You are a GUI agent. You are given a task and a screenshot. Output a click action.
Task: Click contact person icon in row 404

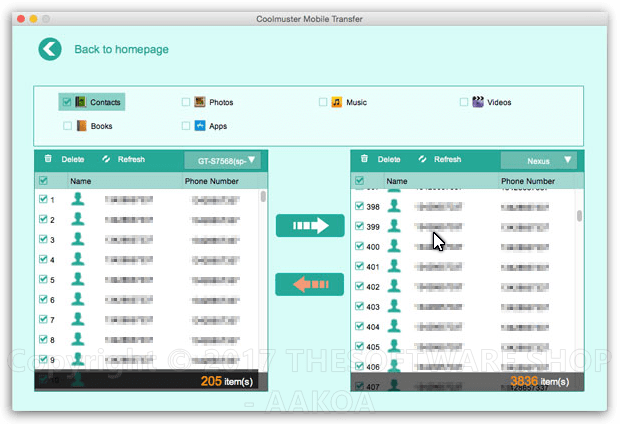[x=394, y=326]
